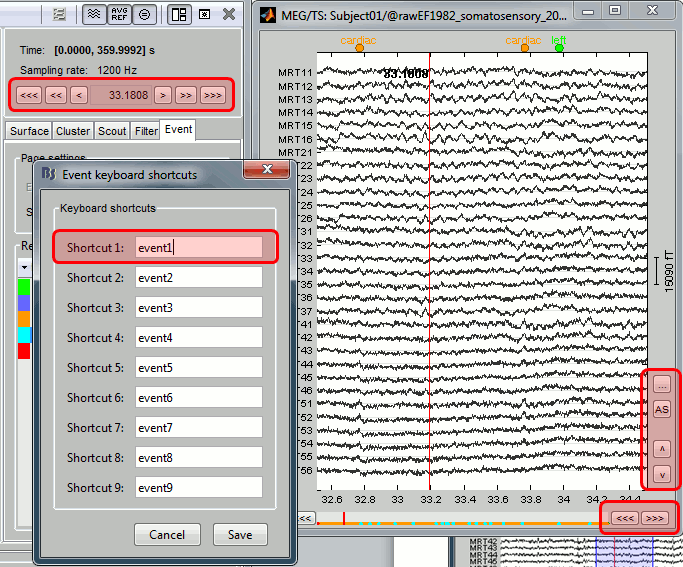This screenshot has width=683, height=567.
Task: Click the >>> button below the time series
Action: coord(655,518)
